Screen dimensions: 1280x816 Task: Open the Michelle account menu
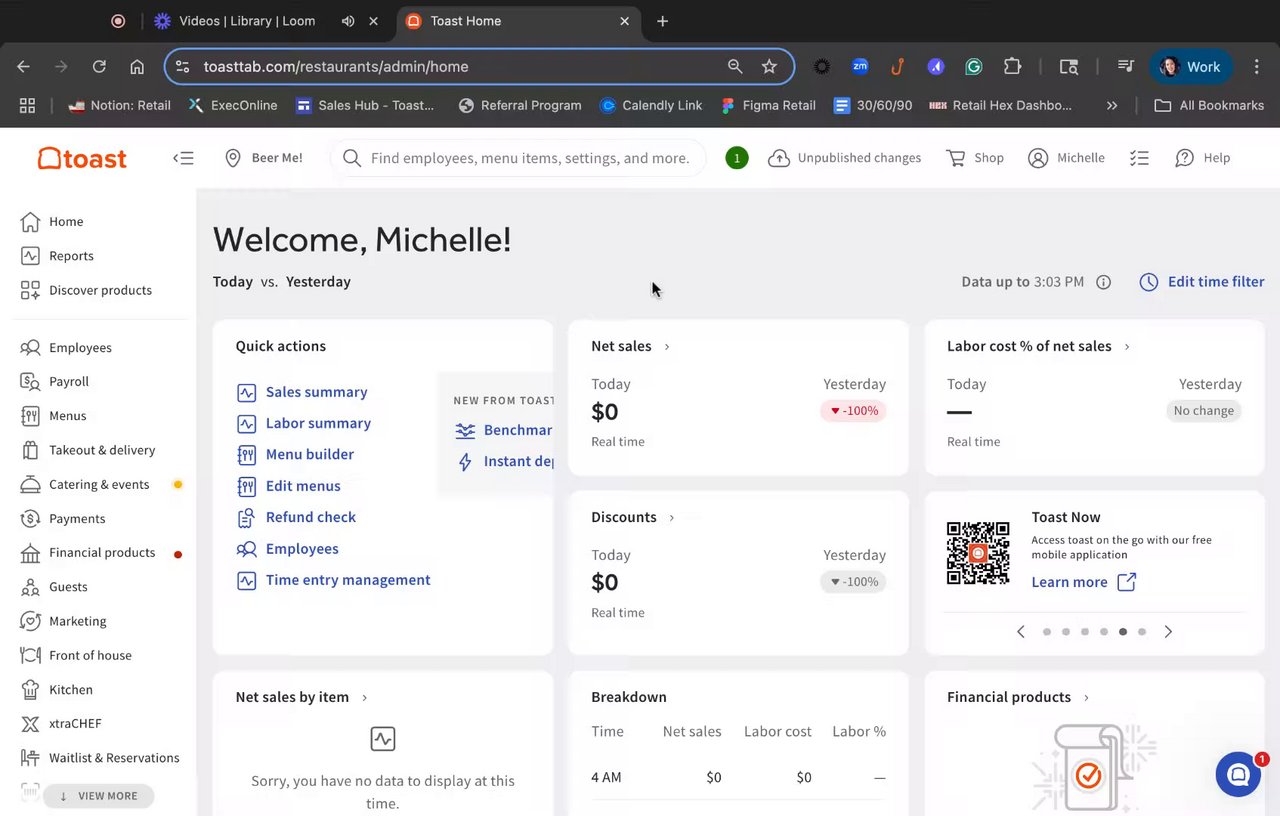(1067, 158)
